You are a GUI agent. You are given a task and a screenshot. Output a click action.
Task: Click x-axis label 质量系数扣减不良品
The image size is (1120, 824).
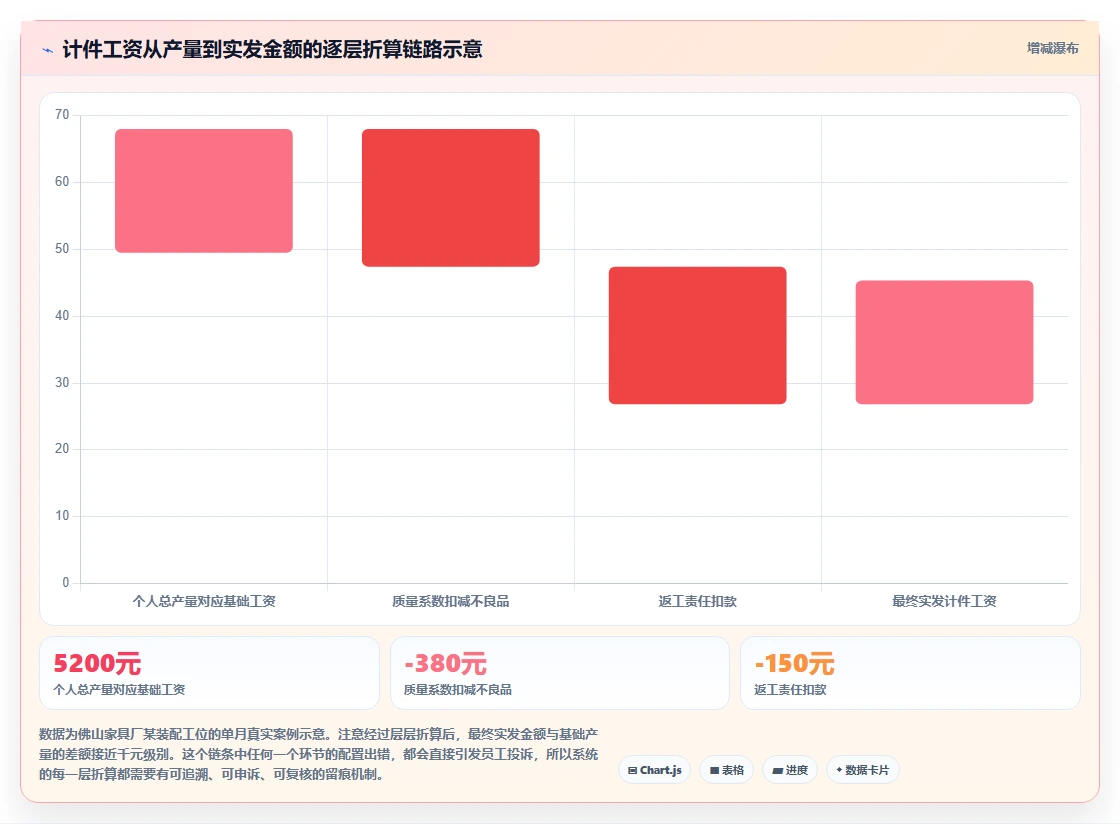451,601
